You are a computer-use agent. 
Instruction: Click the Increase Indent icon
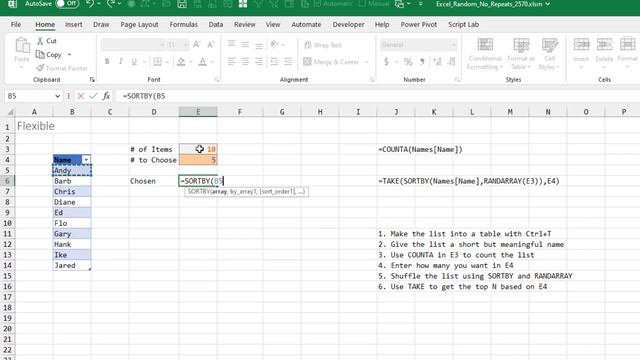tap(288, 62)
